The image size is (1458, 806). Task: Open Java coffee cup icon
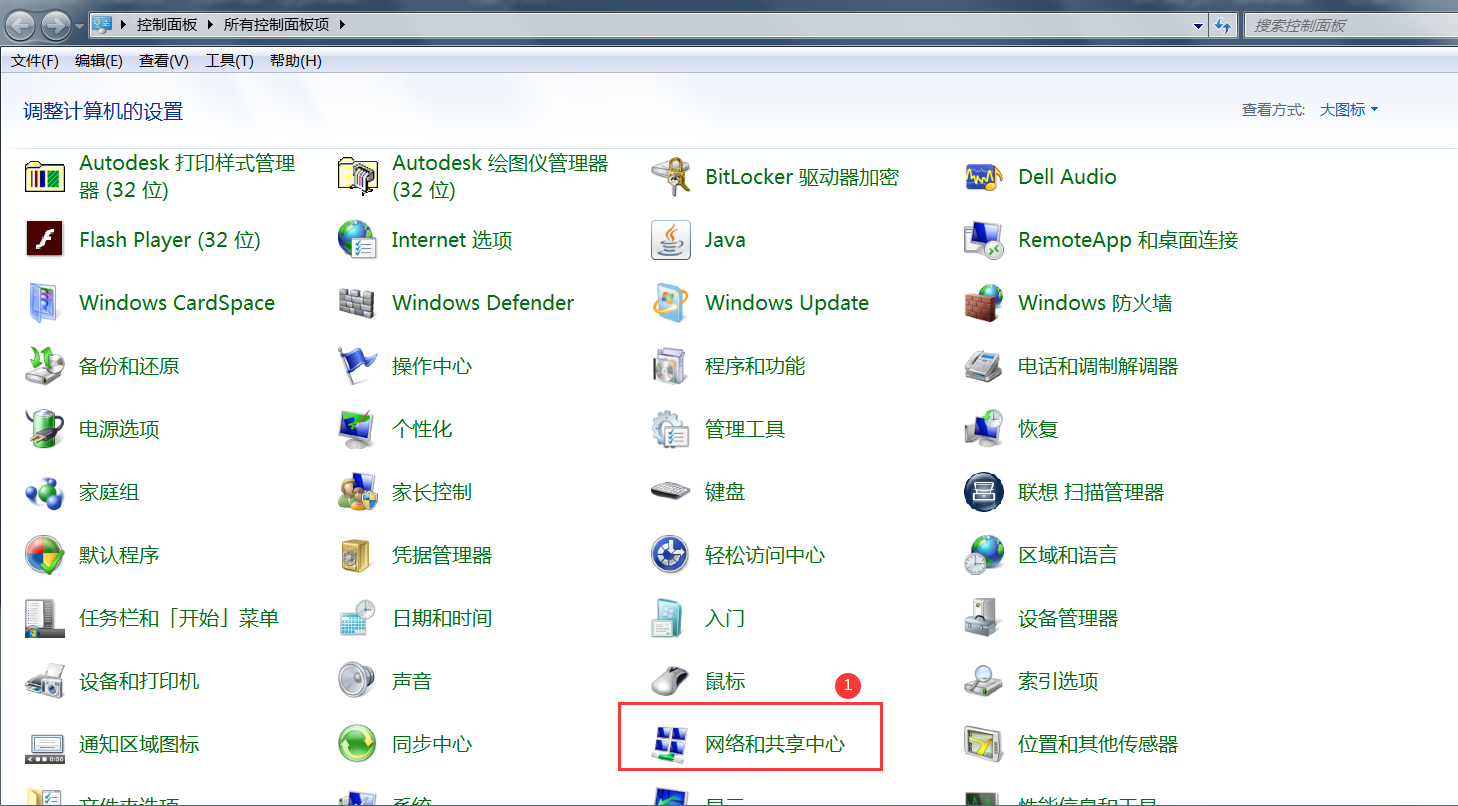pos(670,240)
